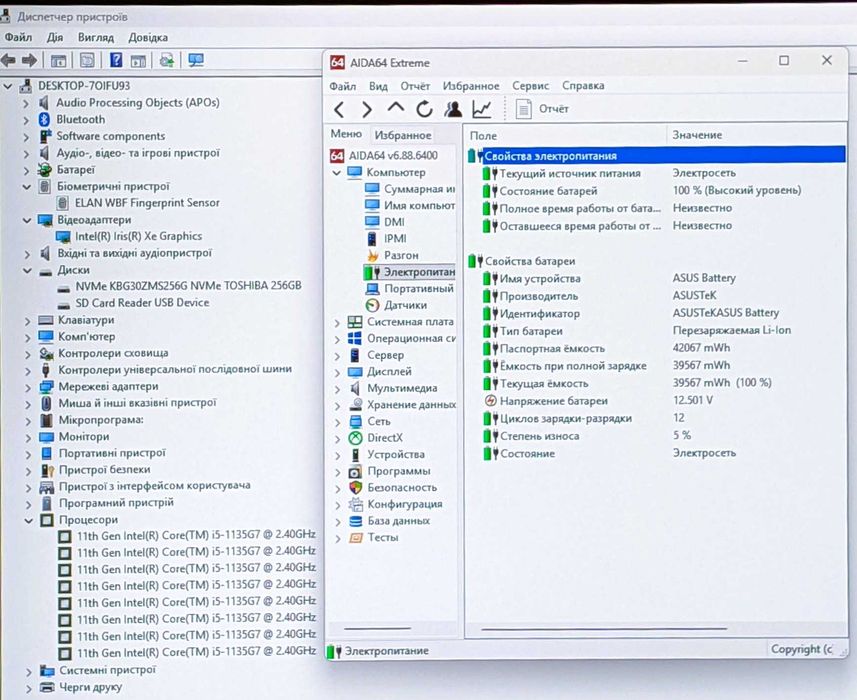Screen dimensions: 857x700
Task: Click the Поле column header
Action: tap(483, 136)
